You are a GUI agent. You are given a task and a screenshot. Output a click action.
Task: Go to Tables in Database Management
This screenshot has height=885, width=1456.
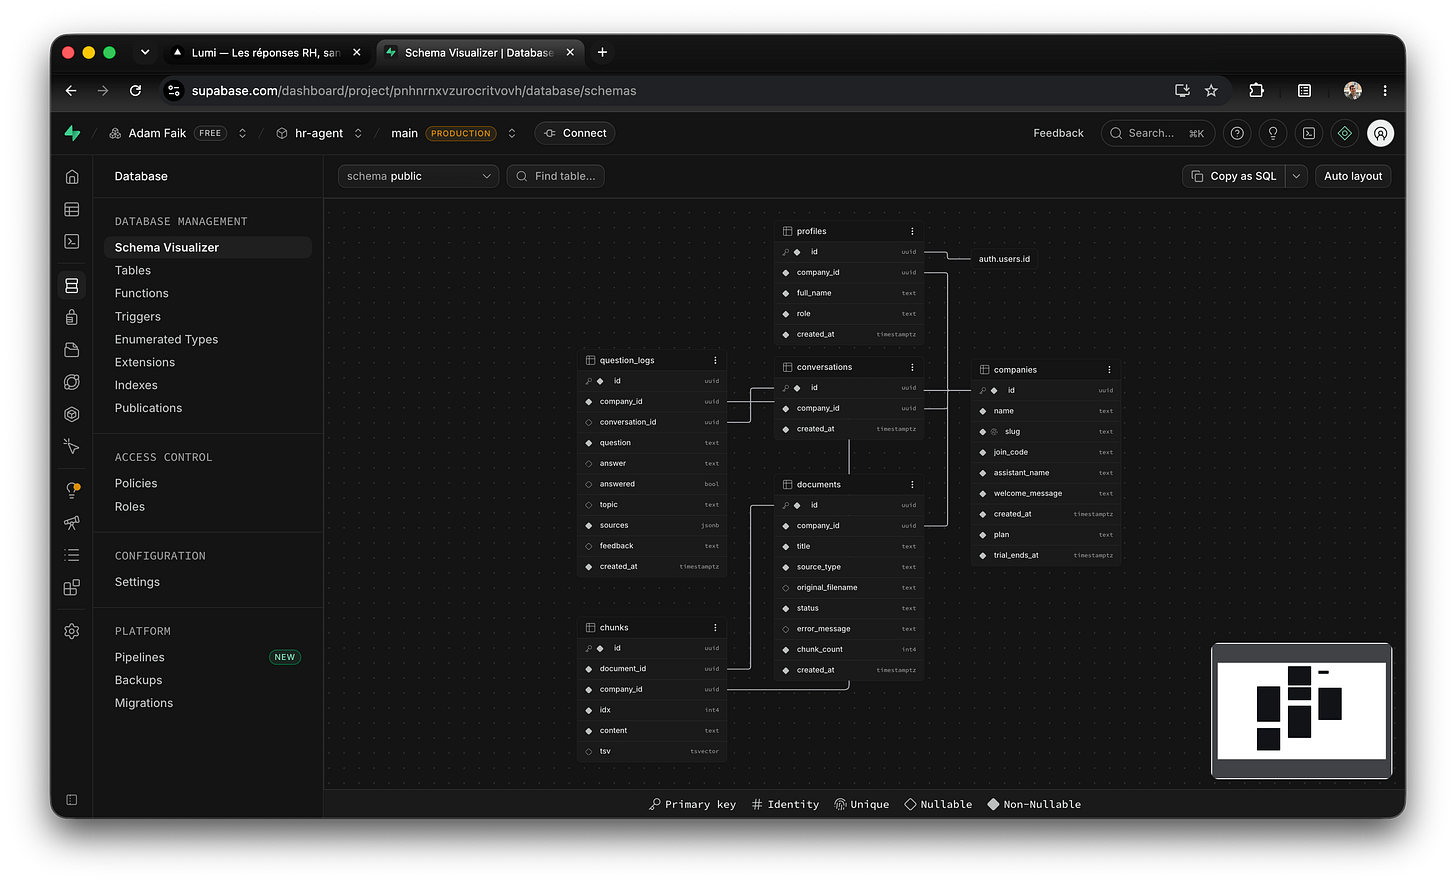pos(133,270)
